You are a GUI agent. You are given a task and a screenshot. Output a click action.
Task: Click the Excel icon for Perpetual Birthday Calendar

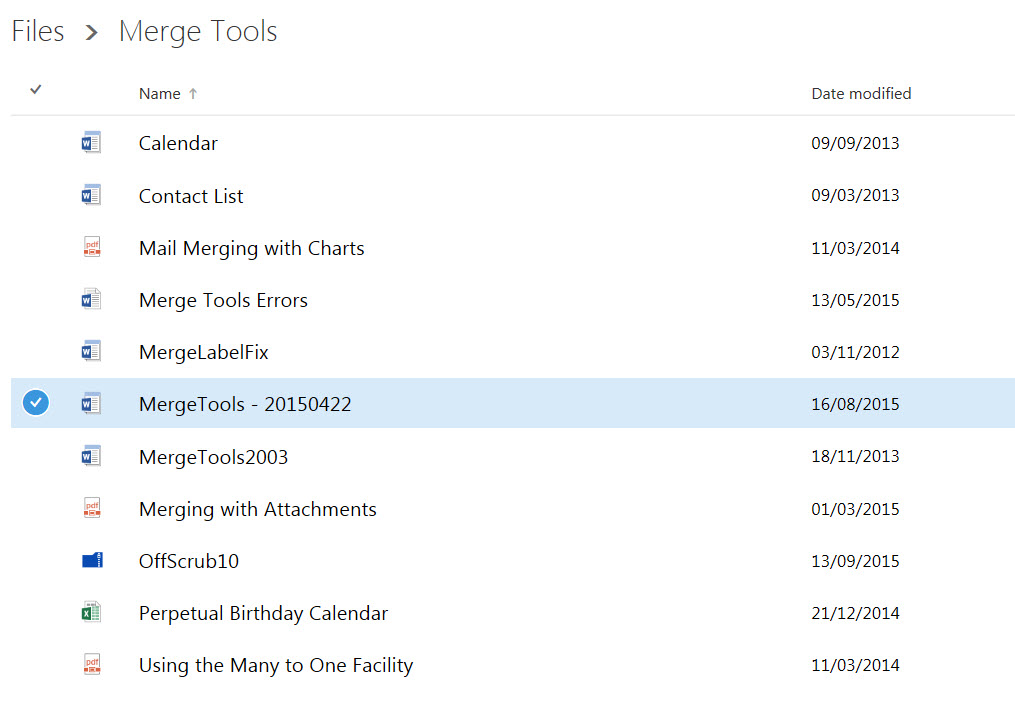[x=91, y=612]
